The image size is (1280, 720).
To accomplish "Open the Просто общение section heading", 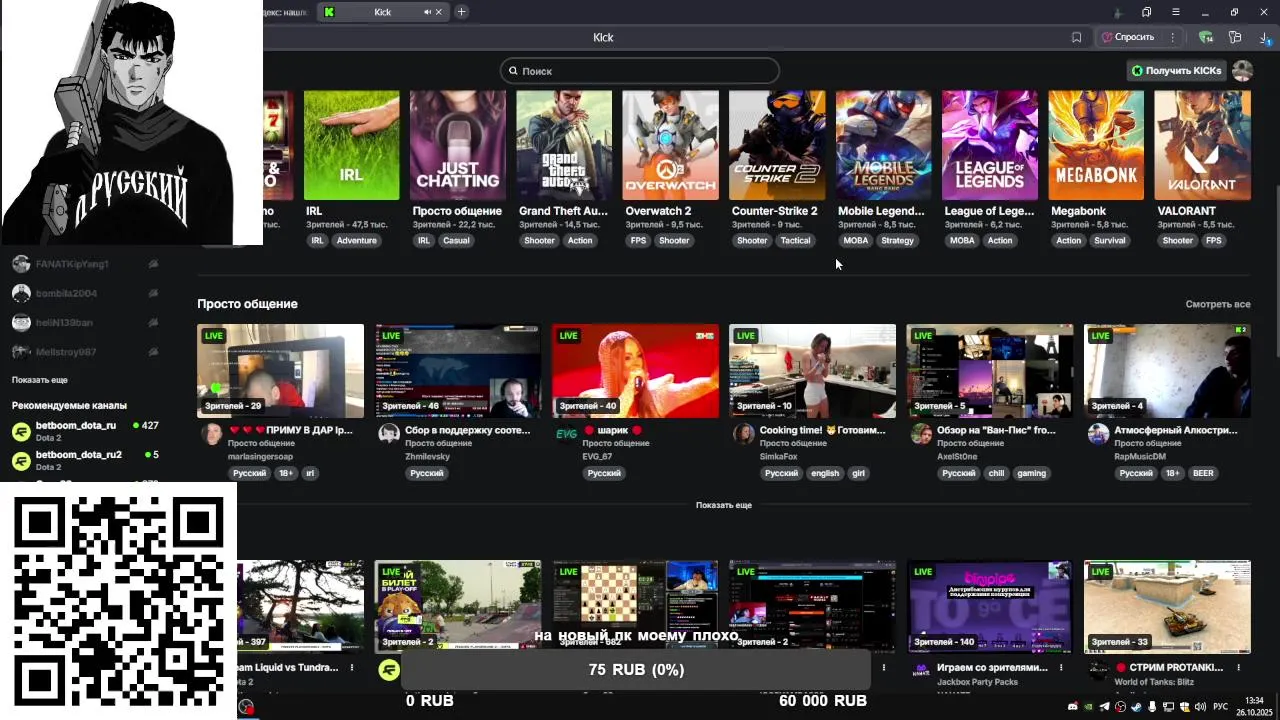I will click(x=247, y=304).
